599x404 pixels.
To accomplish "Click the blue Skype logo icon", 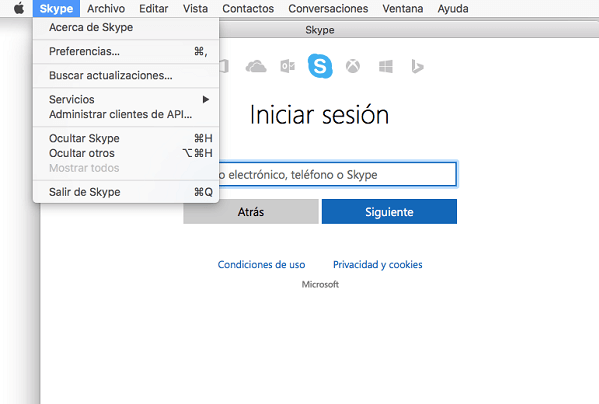I will [x=320, y=66].
